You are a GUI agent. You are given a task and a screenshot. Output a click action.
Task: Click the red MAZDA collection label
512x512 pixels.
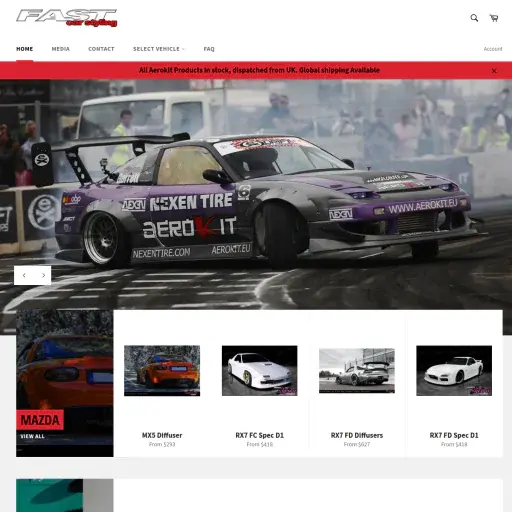pos(40,420)
